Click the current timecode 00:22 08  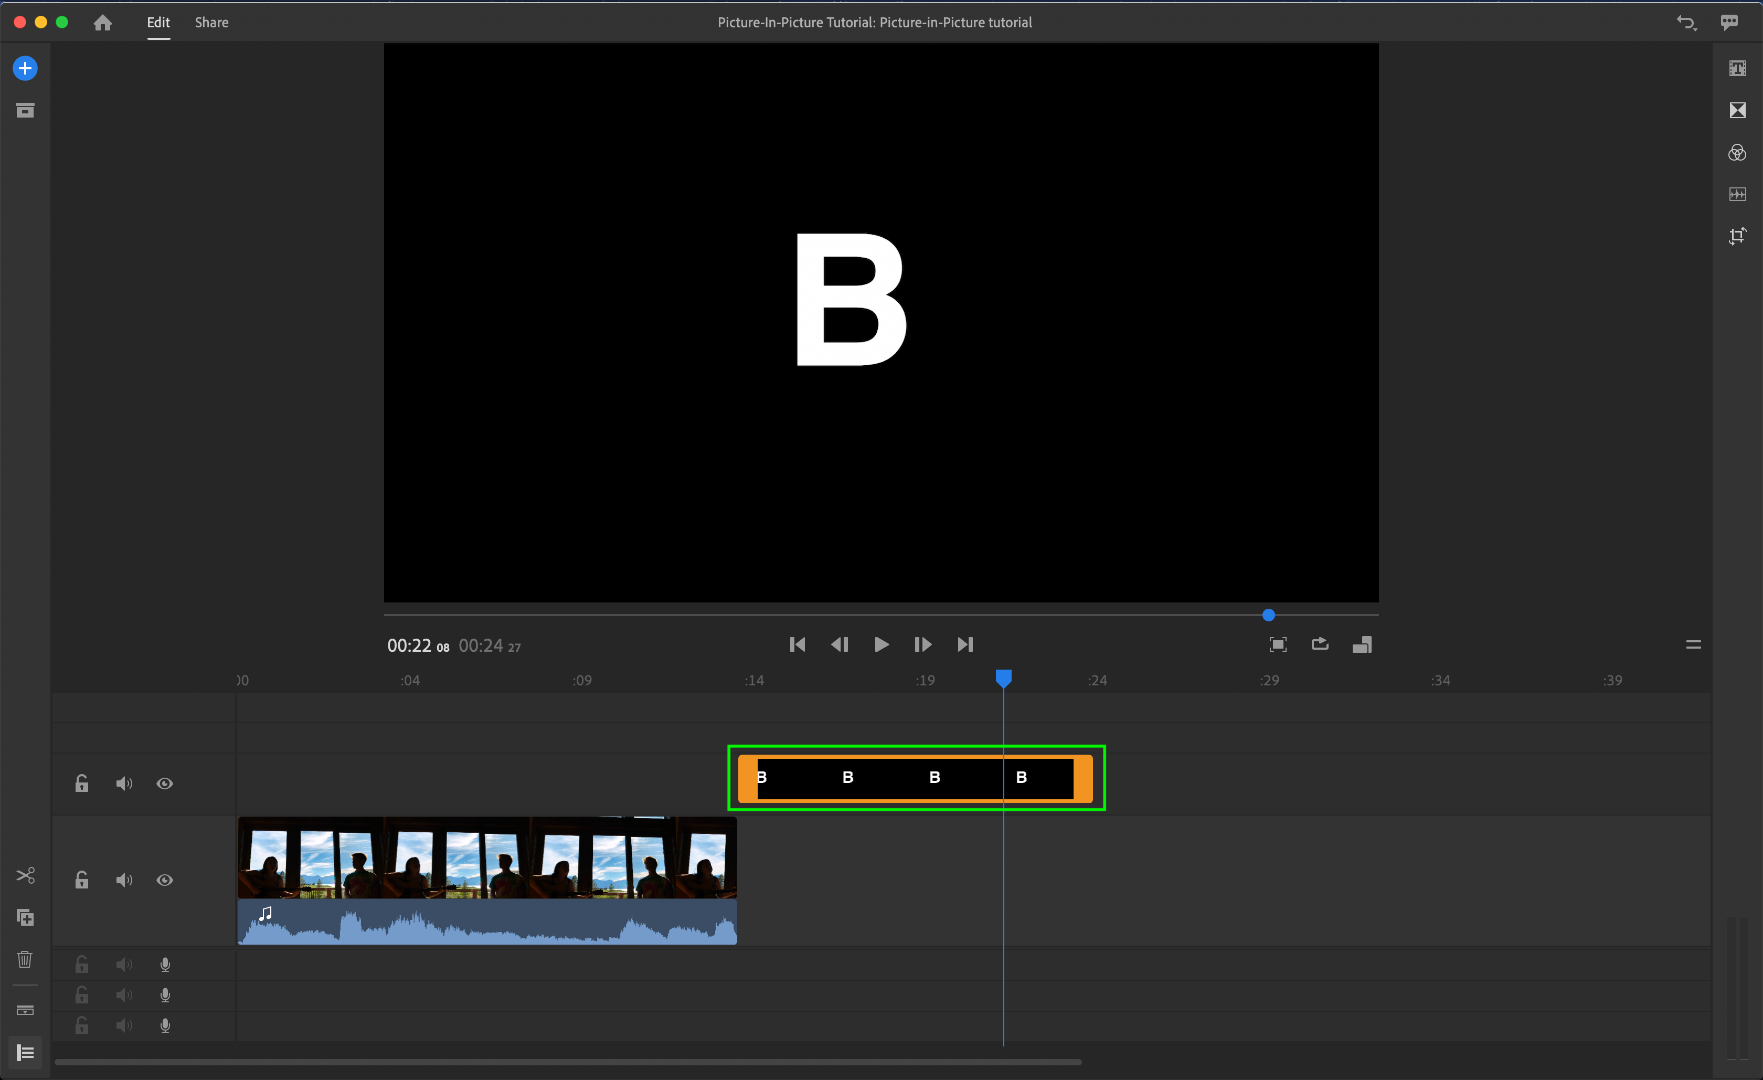click(418, 646)
